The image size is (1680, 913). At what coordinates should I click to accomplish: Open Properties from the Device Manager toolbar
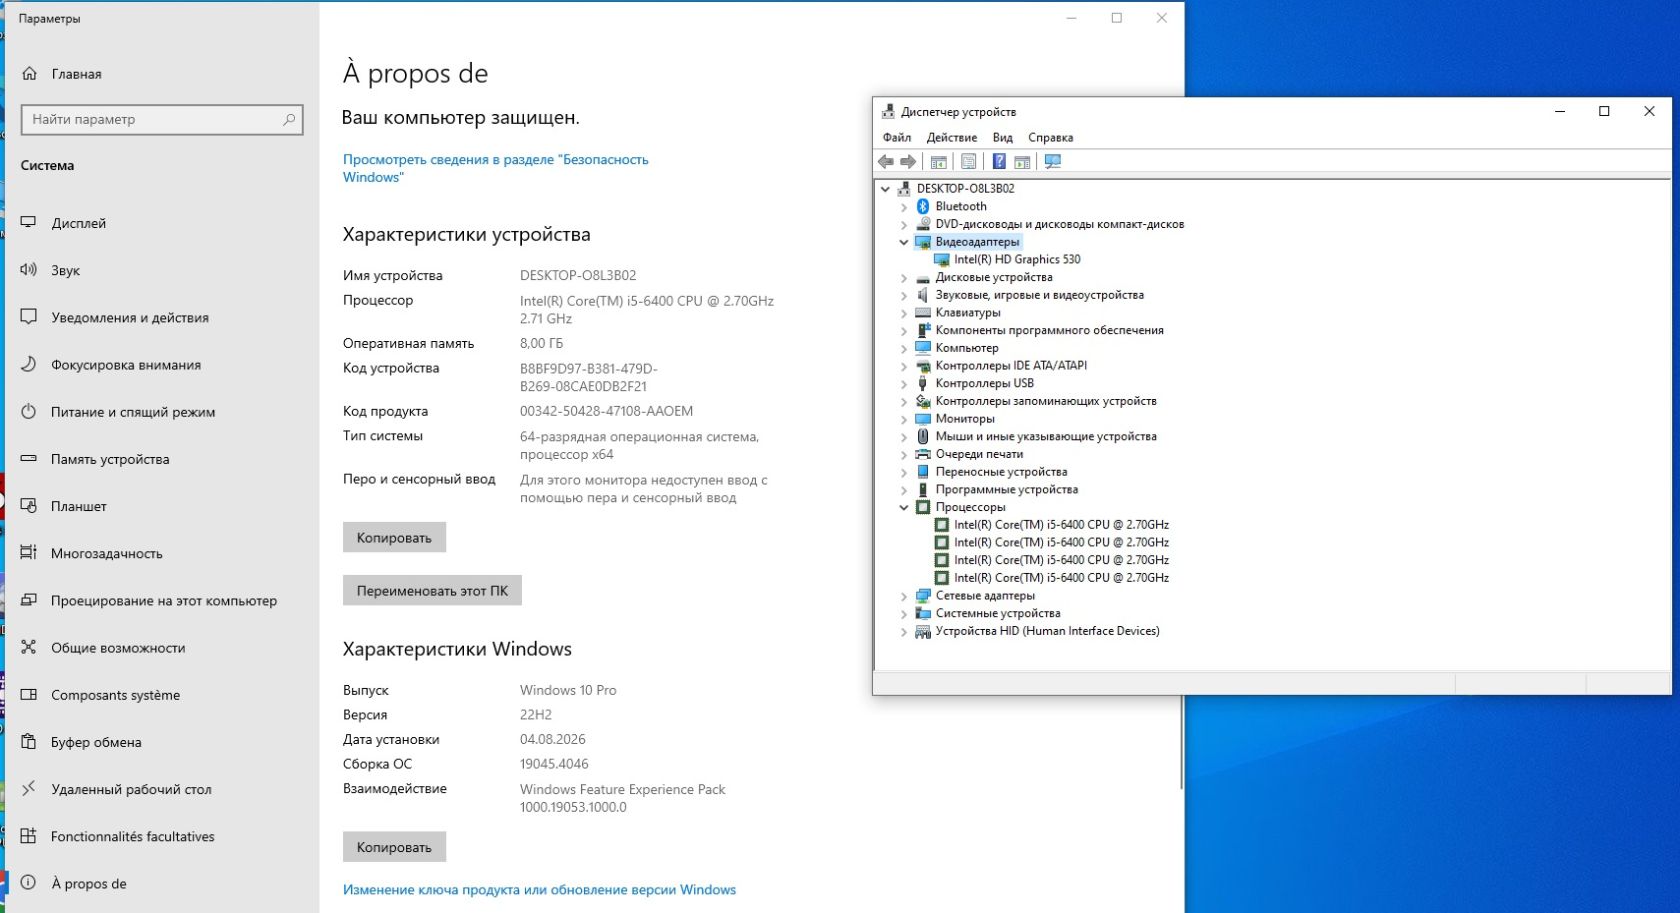tap(968, 162)
